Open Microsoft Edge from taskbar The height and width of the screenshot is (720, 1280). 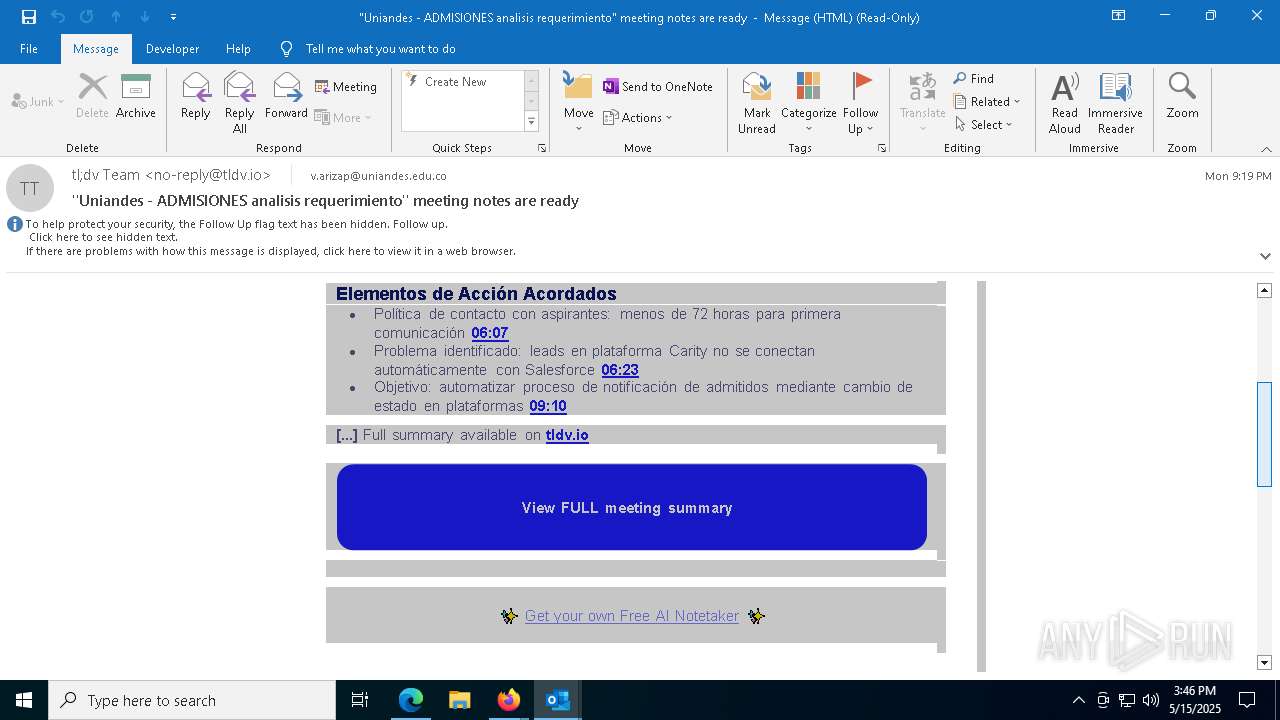coord(411,700)
